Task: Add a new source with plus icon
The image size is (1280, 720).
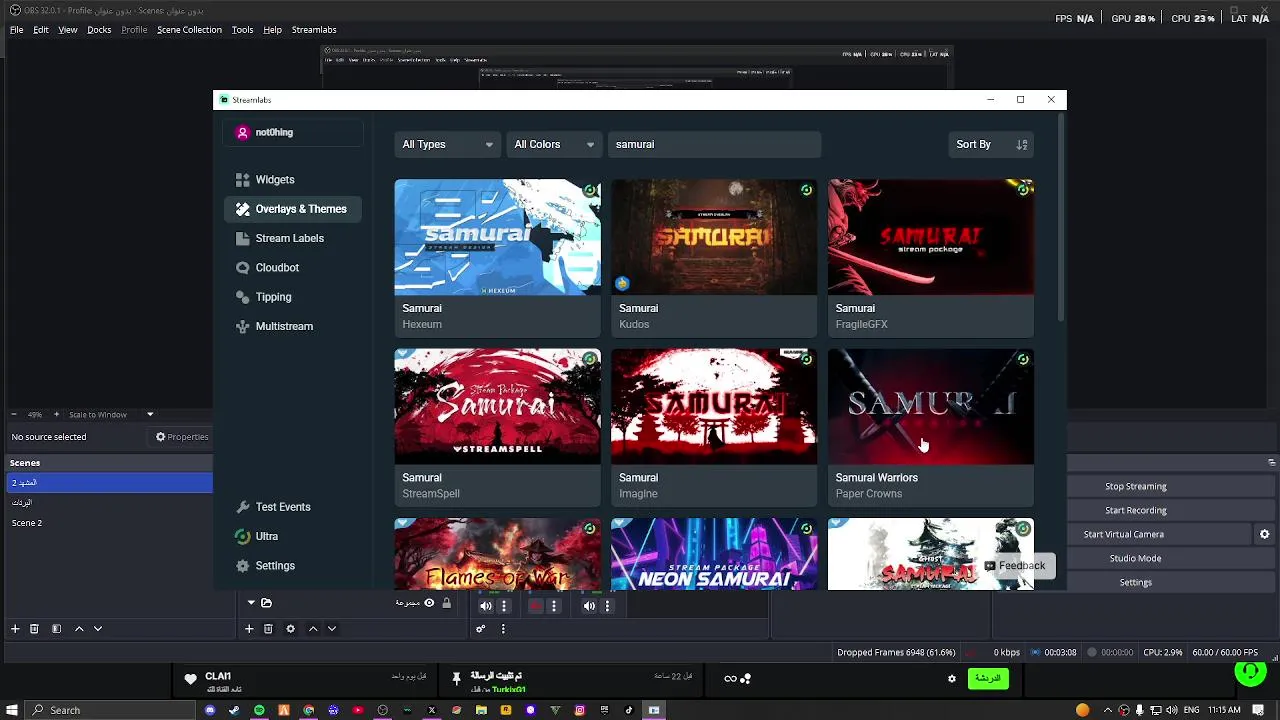Action: (249, 629)
